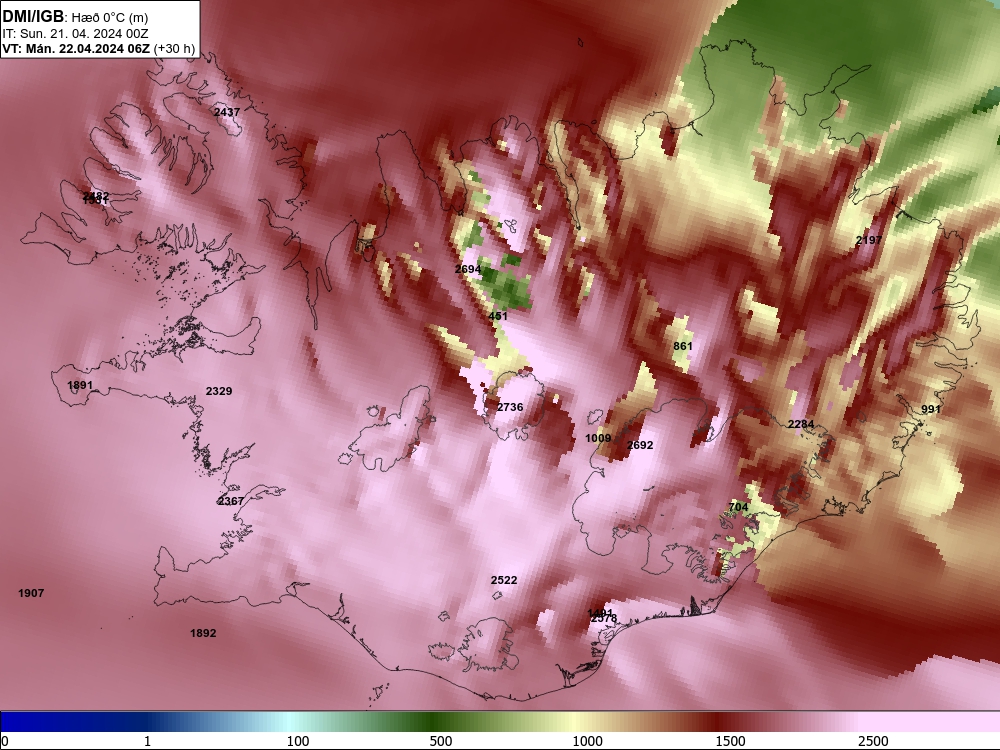
Task: Click the 2736 height value
Action: tap(510, 407)
